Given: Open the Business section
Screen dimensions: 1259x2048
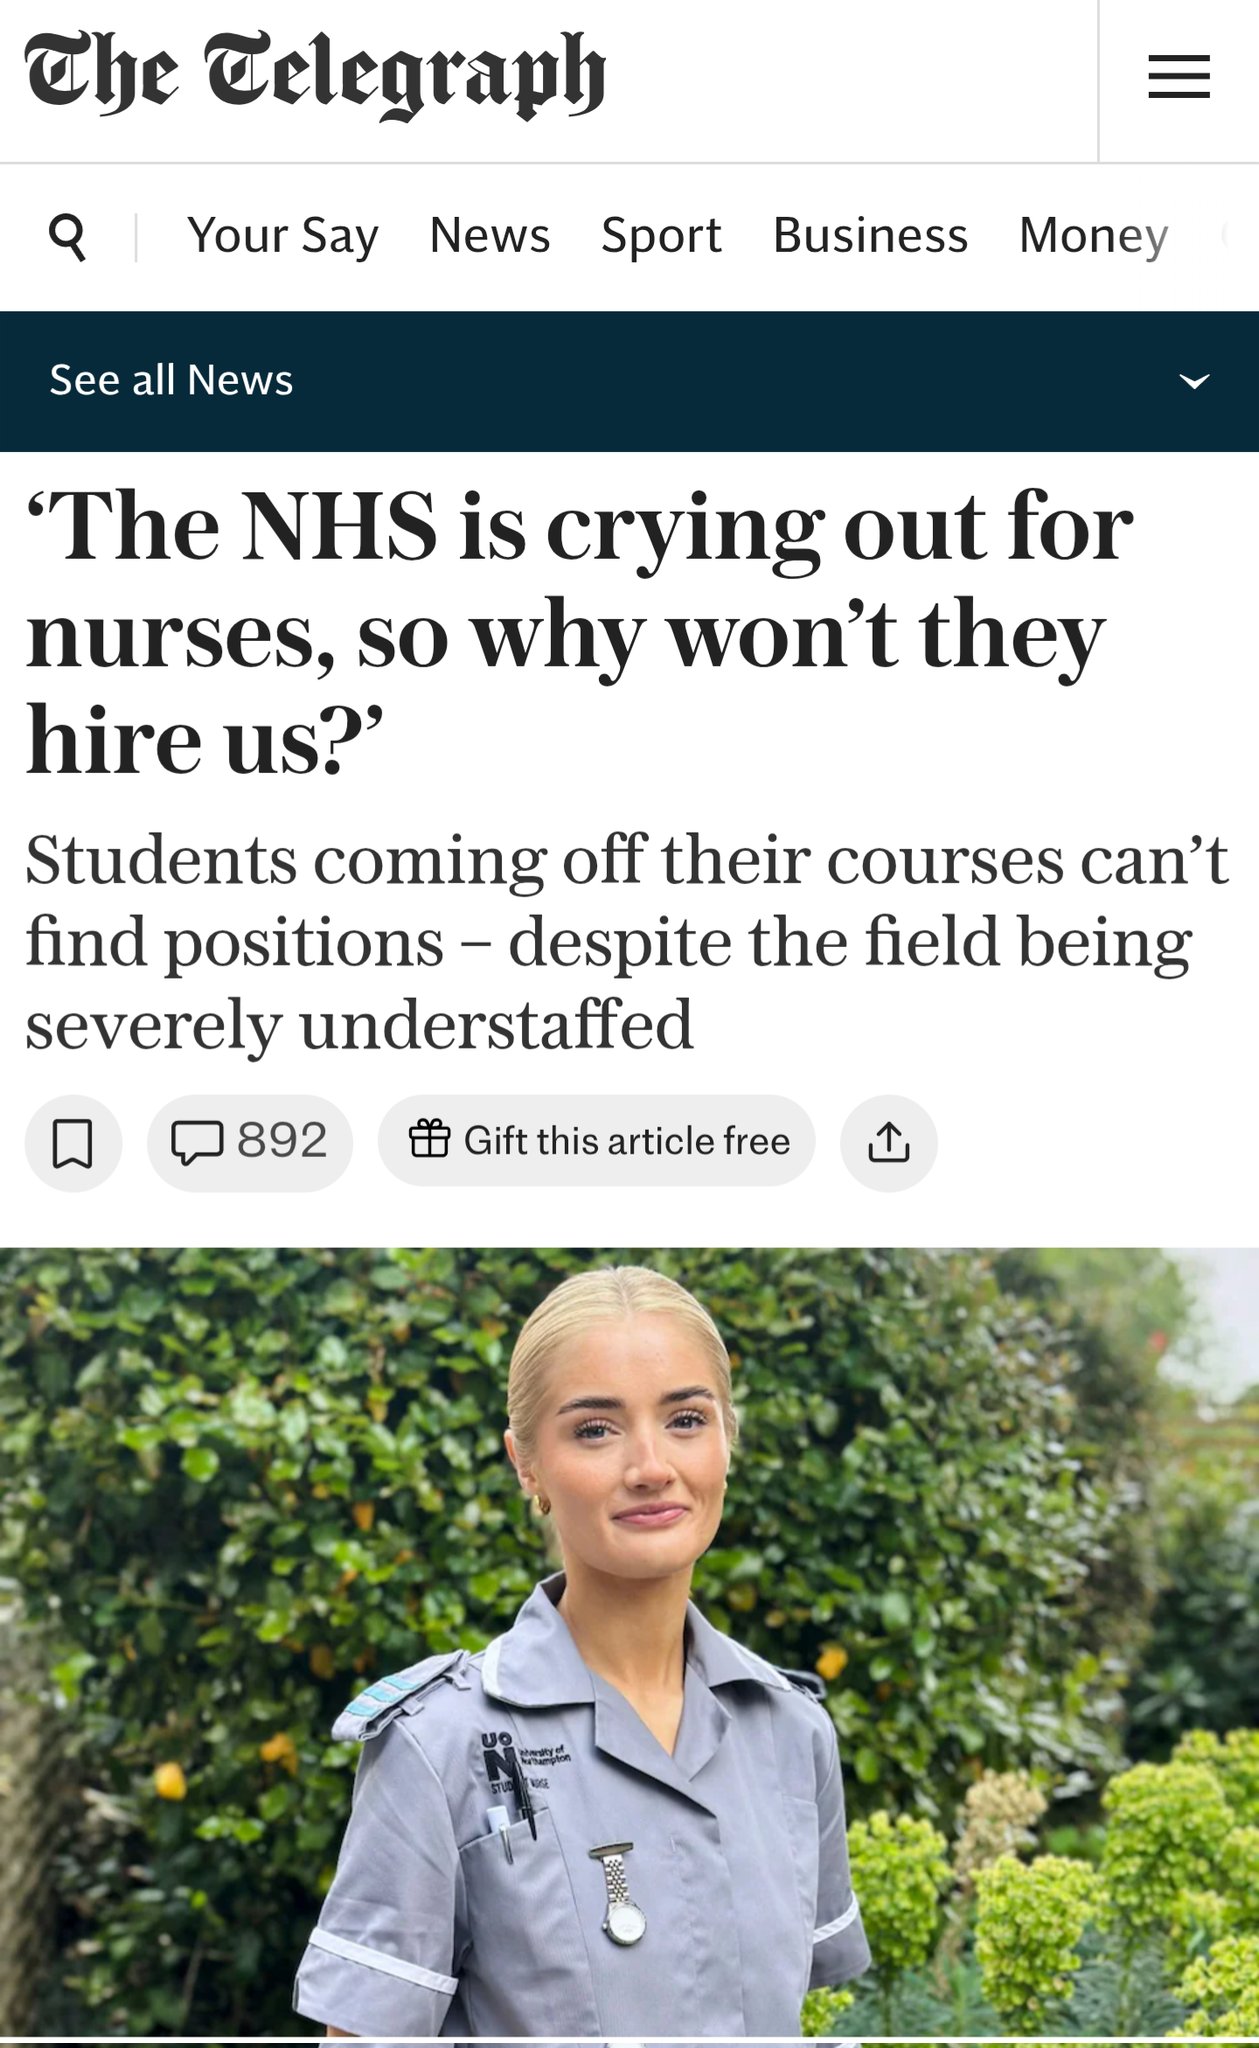Looking at the screenshot, I should coord(870,236).
